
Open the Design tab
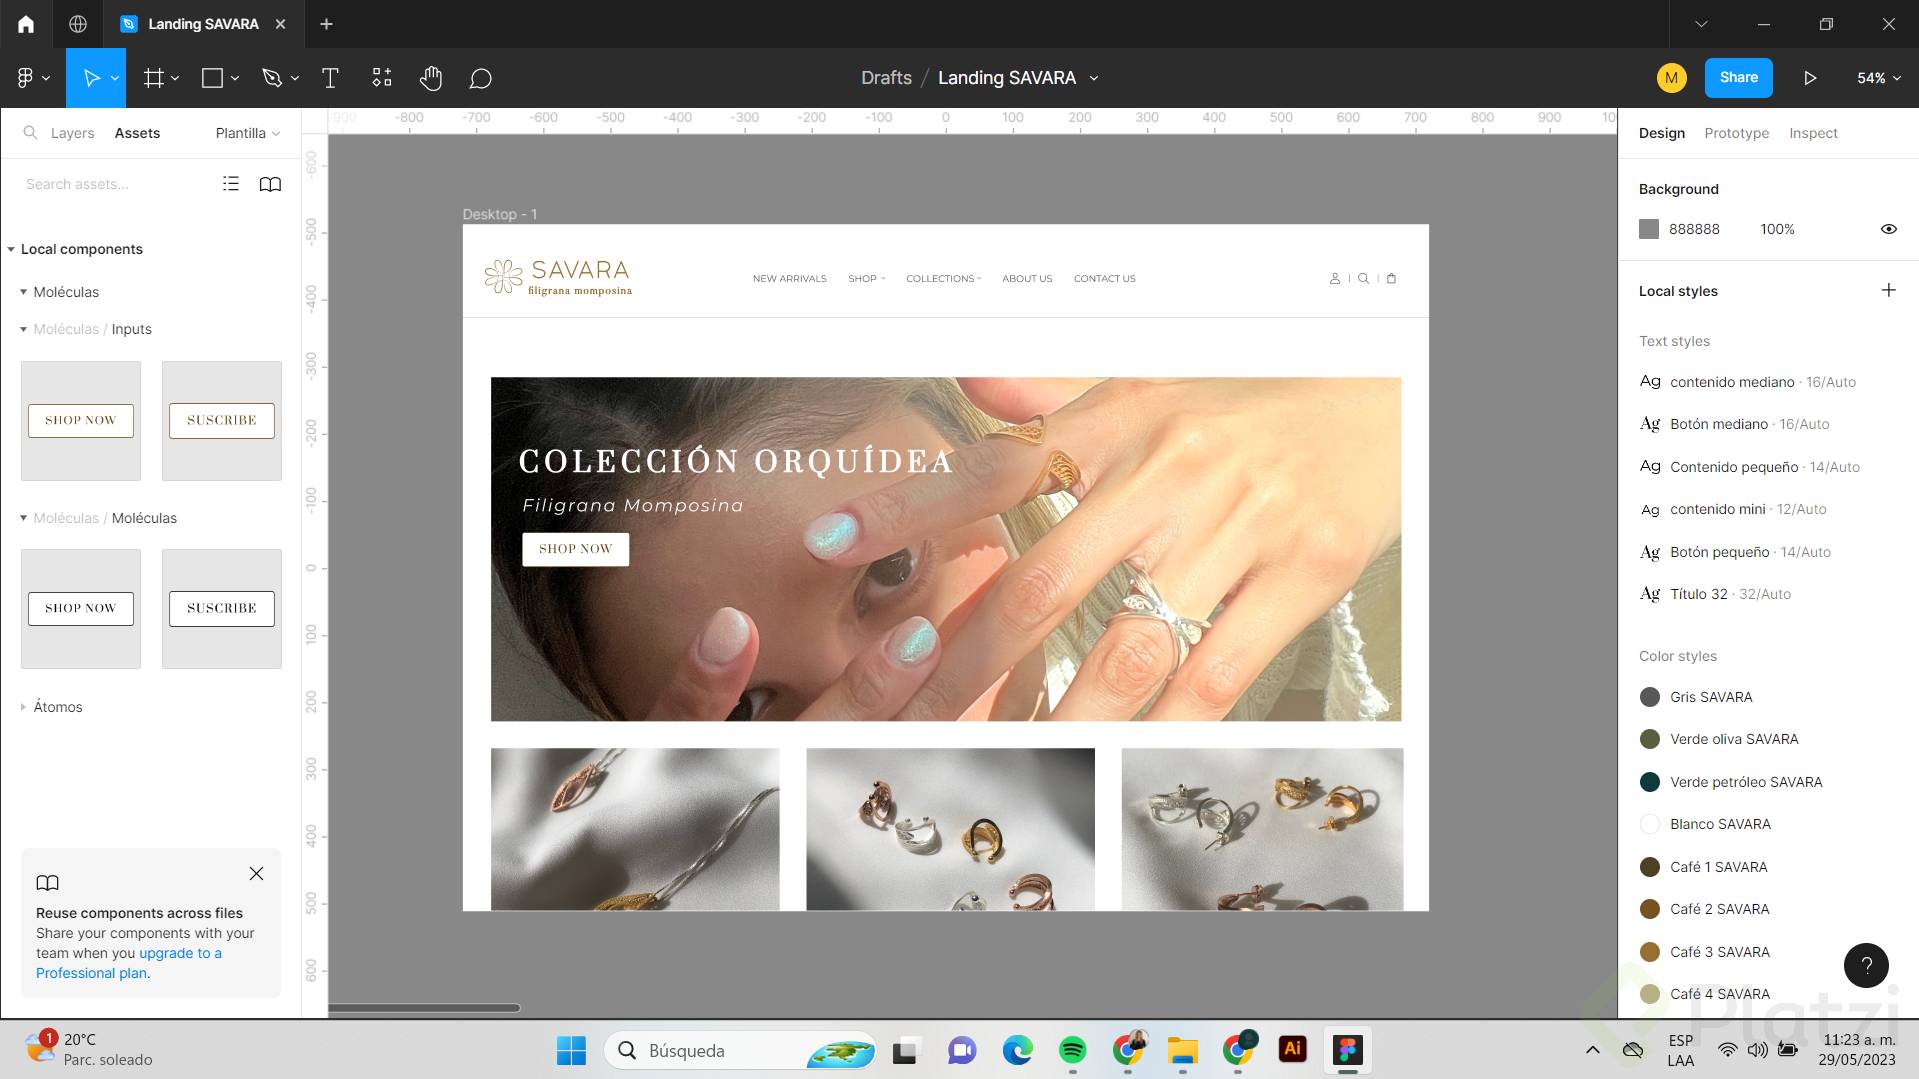[1661, 133]
